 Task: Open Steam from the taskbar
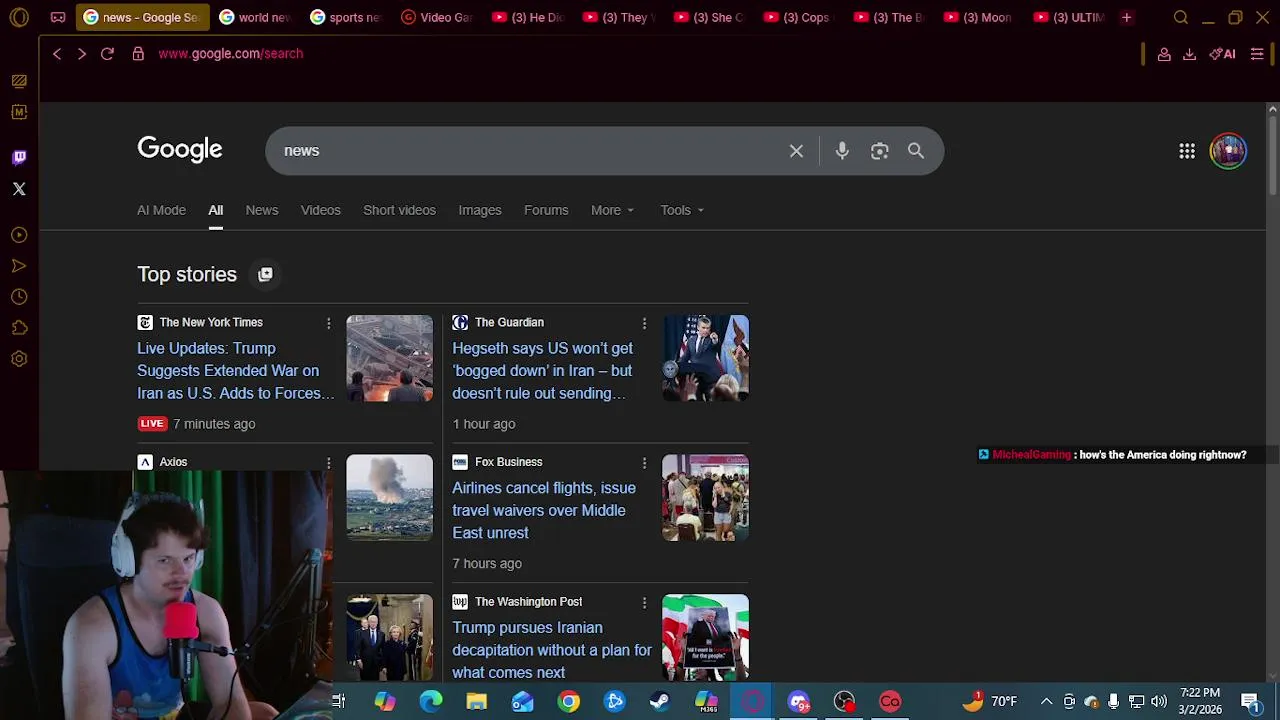coord(660,701)
